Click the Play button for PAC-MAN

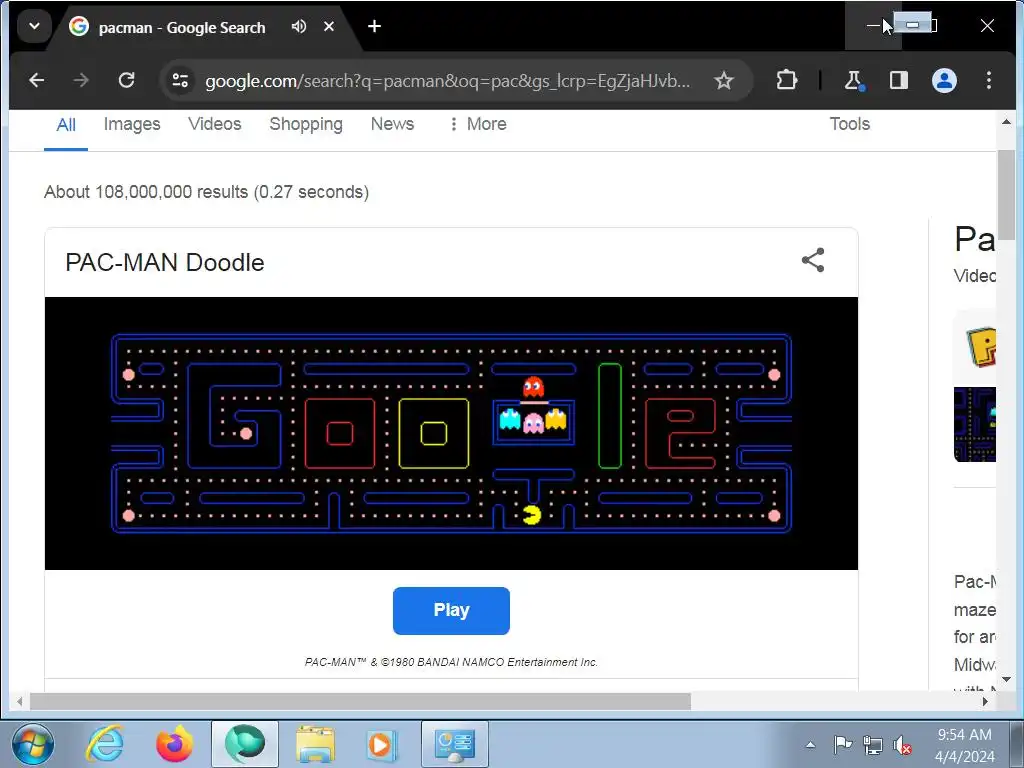(x=451, y=611)
